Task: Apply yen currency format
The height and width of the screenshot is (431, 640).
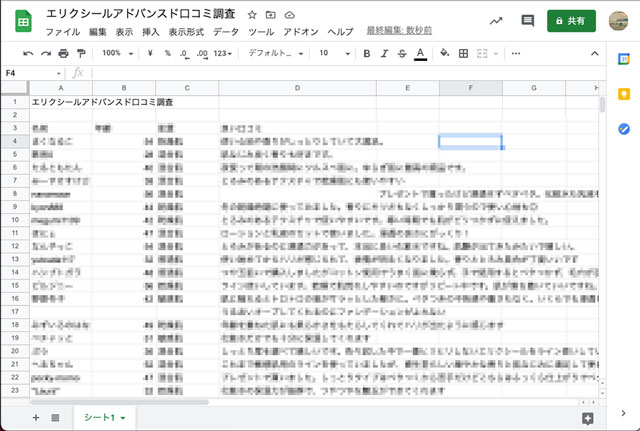Action: (150, 53)
